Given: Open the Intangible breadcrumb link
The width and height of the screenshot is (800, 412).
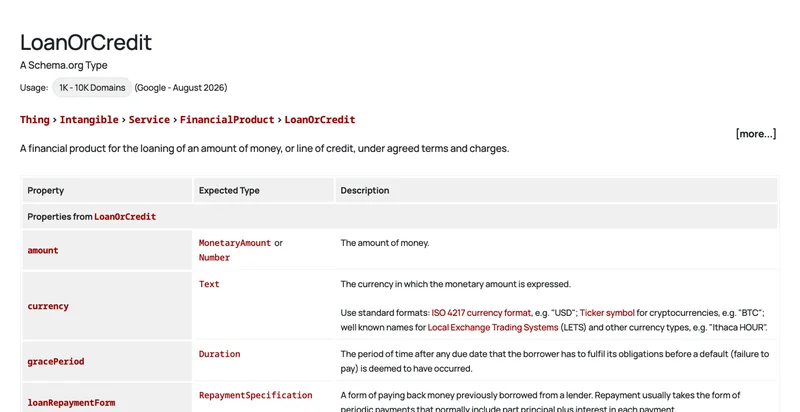Looking at the screenshot, I should pos(89,120).
